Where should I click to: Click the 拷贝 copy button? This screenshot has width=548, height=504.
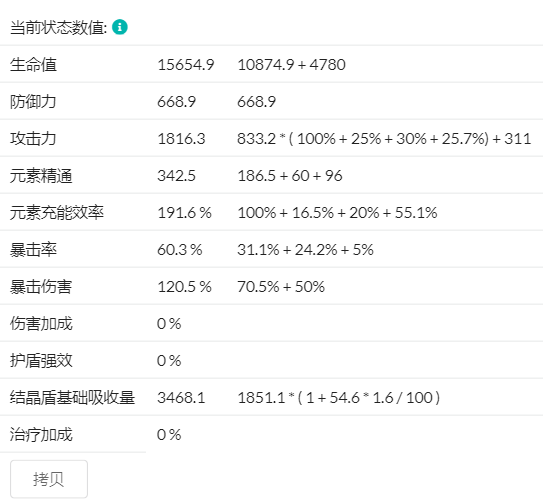49,479
